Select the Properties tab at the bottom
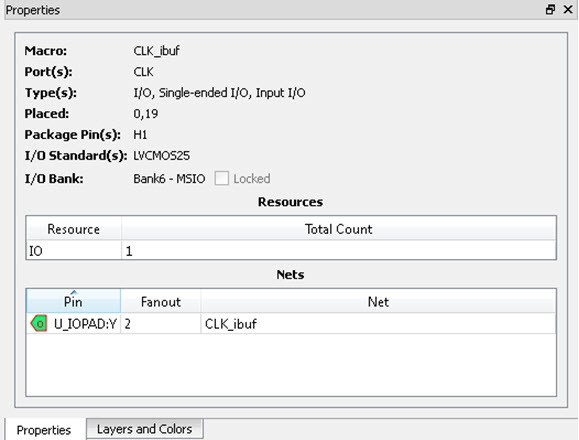Screen dimensions: 579x440 (44, 430)
